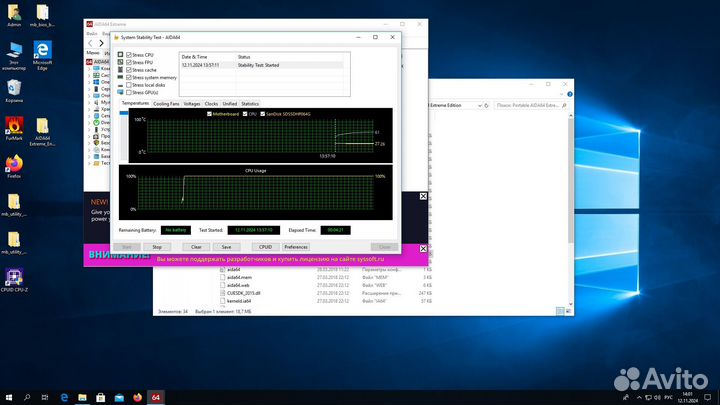
Task: Launch Firefox from the desktop icon
Action: [14, 167]
